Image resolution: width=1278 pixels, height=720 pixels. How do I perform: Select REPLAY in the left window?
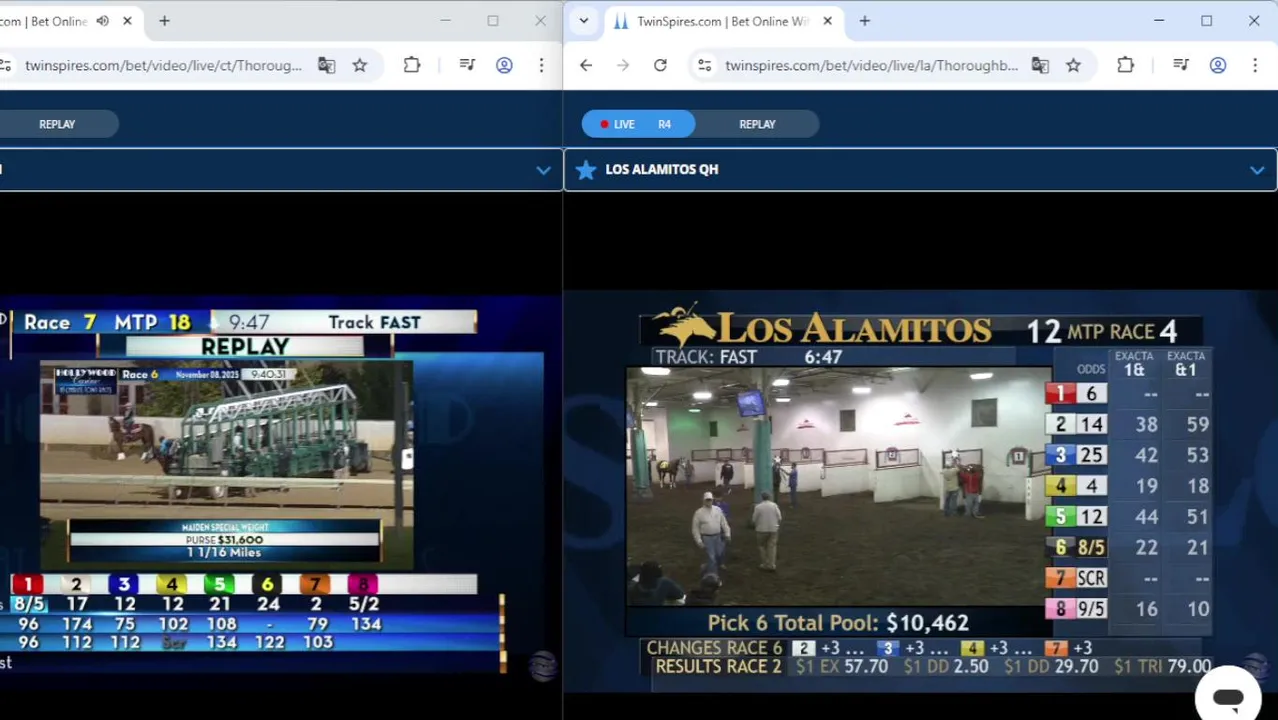(x=57, y=124)
